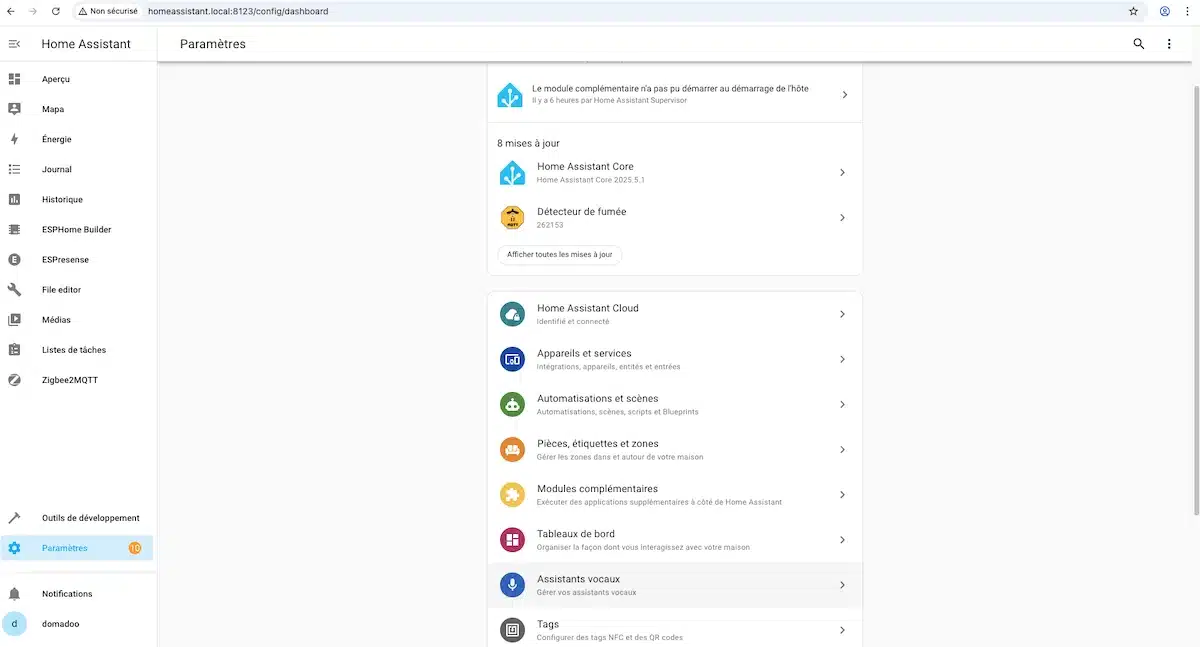Viewport: 1200px width, 647px height.
Task: Open the Énergie lightning icon
Action: pyautogui.click(x=14, y=139)
